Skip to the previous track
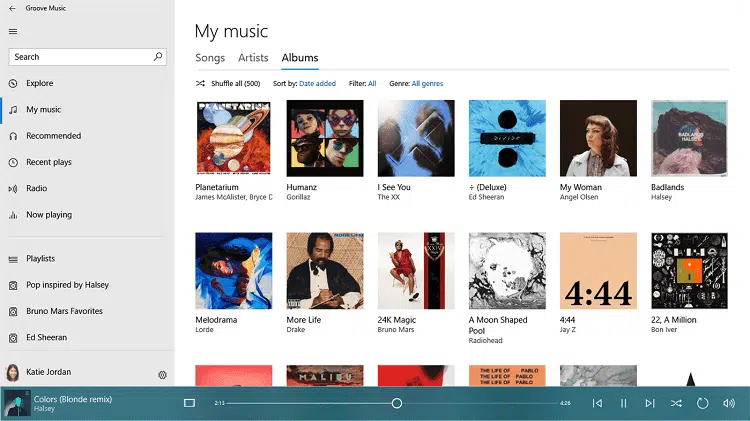The height and width of the screenshot is (421, 750). pyautogui.click(x=597, y=403)
